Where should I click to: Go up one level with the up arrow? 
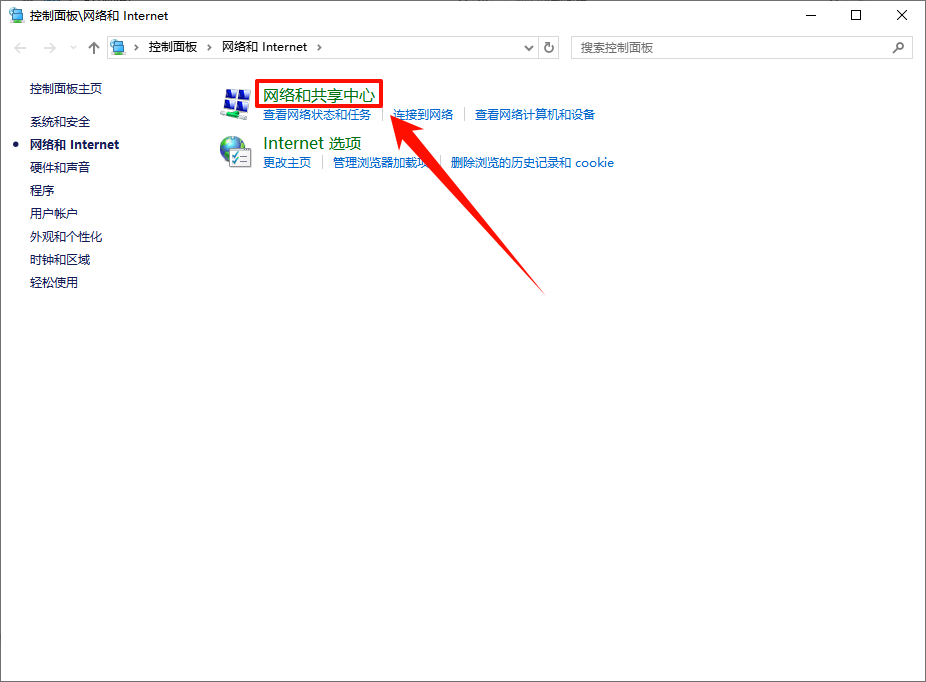(x=93, y=48)
